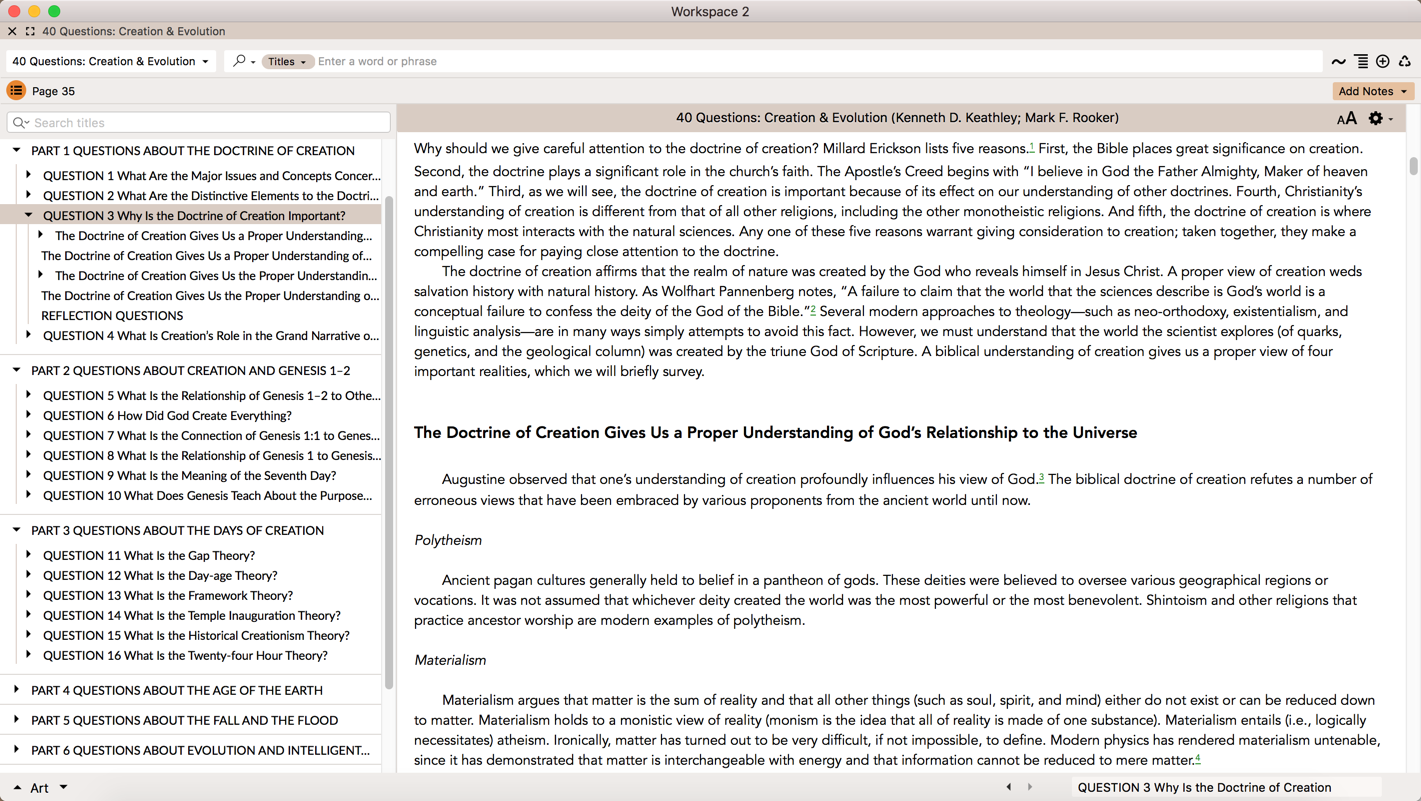The image size is (1421, 801).
Task: Expand PART 4 Questions About the Age of Earth
Action: point(17,690)
